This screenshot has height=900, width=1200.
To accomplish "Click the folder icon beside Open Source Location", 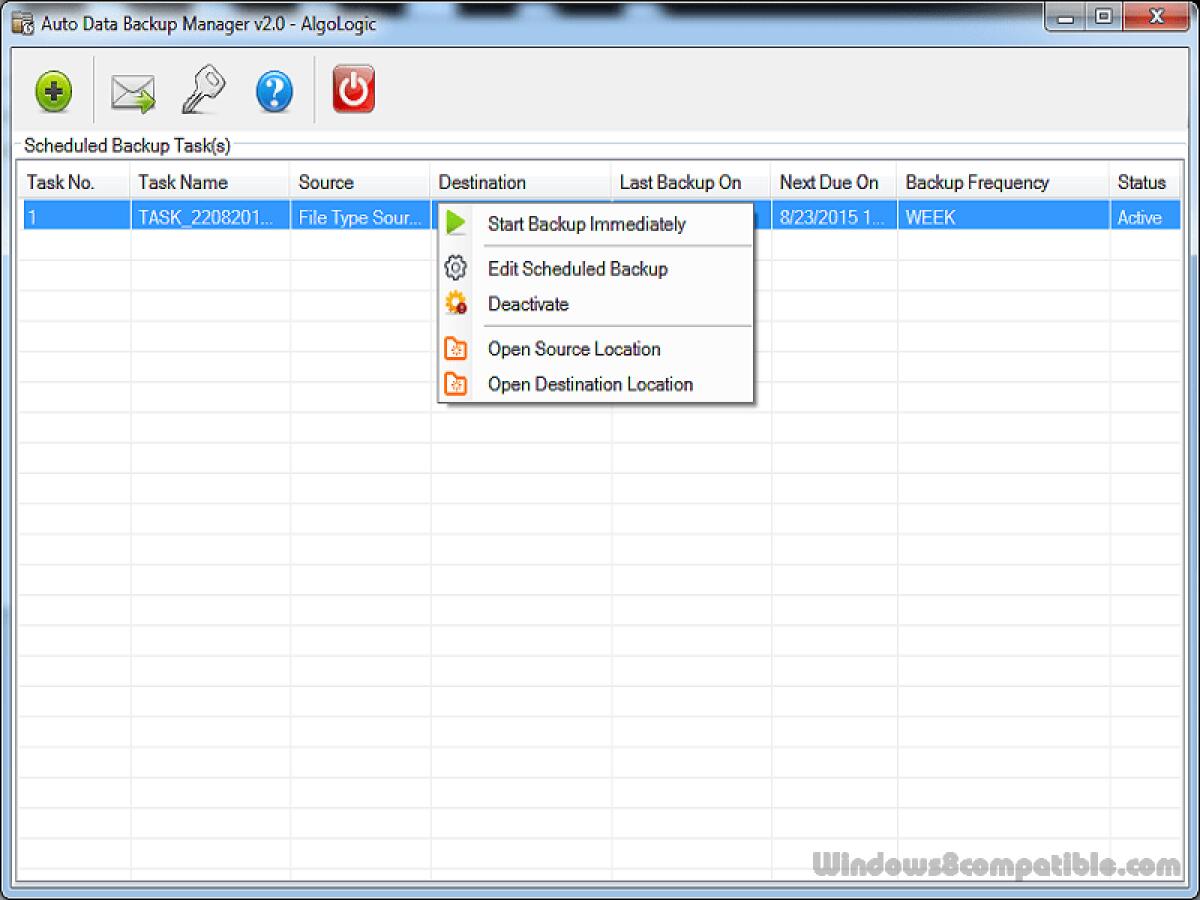I will [x=455, y=347].
